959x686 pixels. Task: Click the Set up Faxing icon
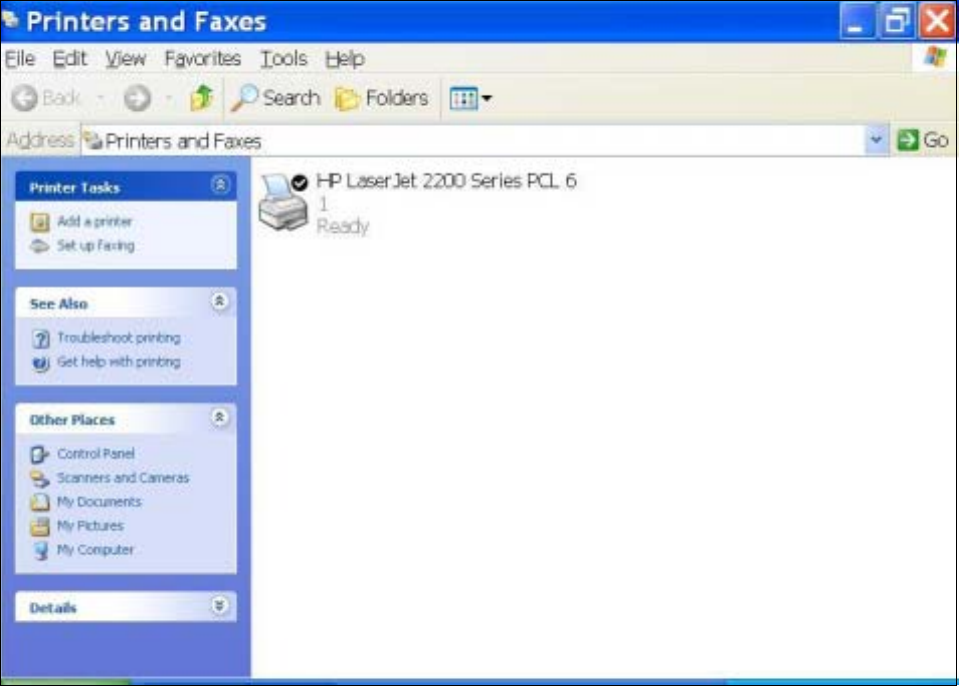pos(40,246)
